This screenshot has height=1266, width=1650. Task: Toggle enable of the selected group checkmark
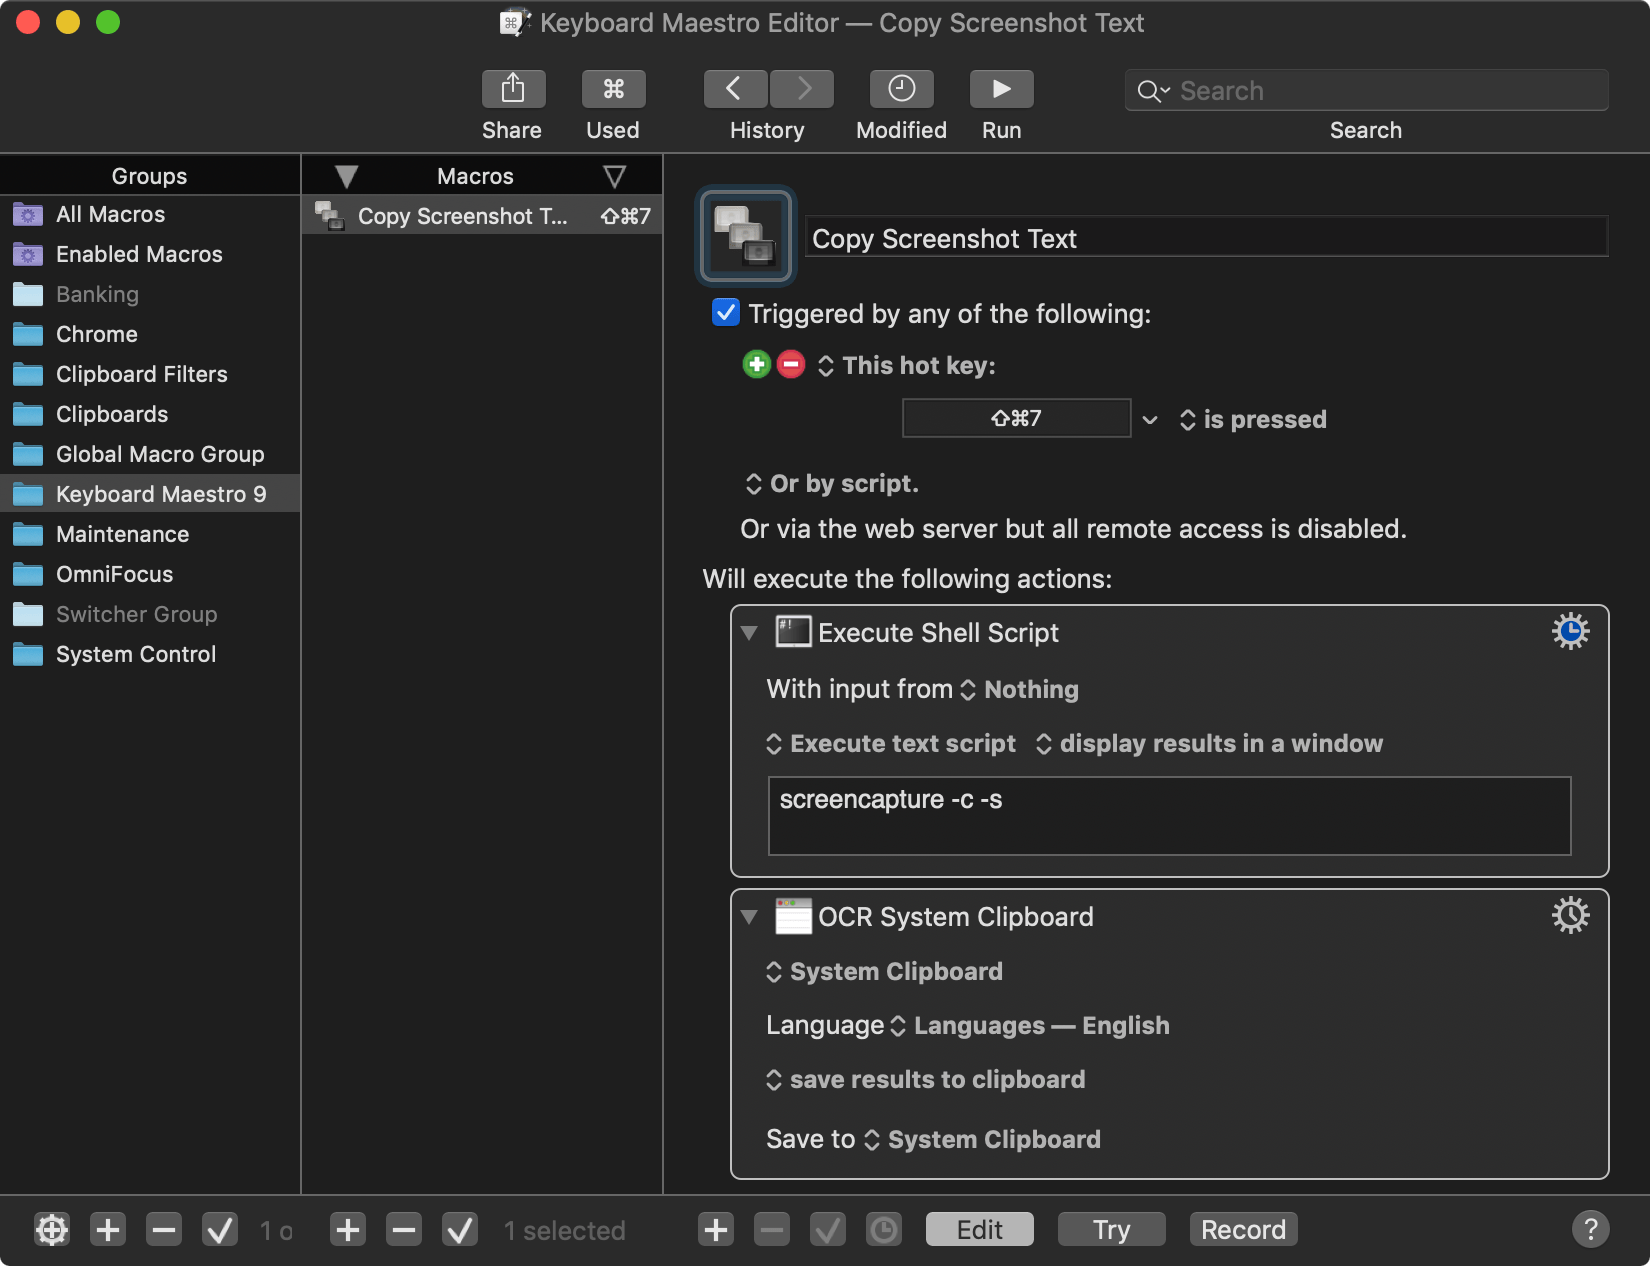(220, 1229)
